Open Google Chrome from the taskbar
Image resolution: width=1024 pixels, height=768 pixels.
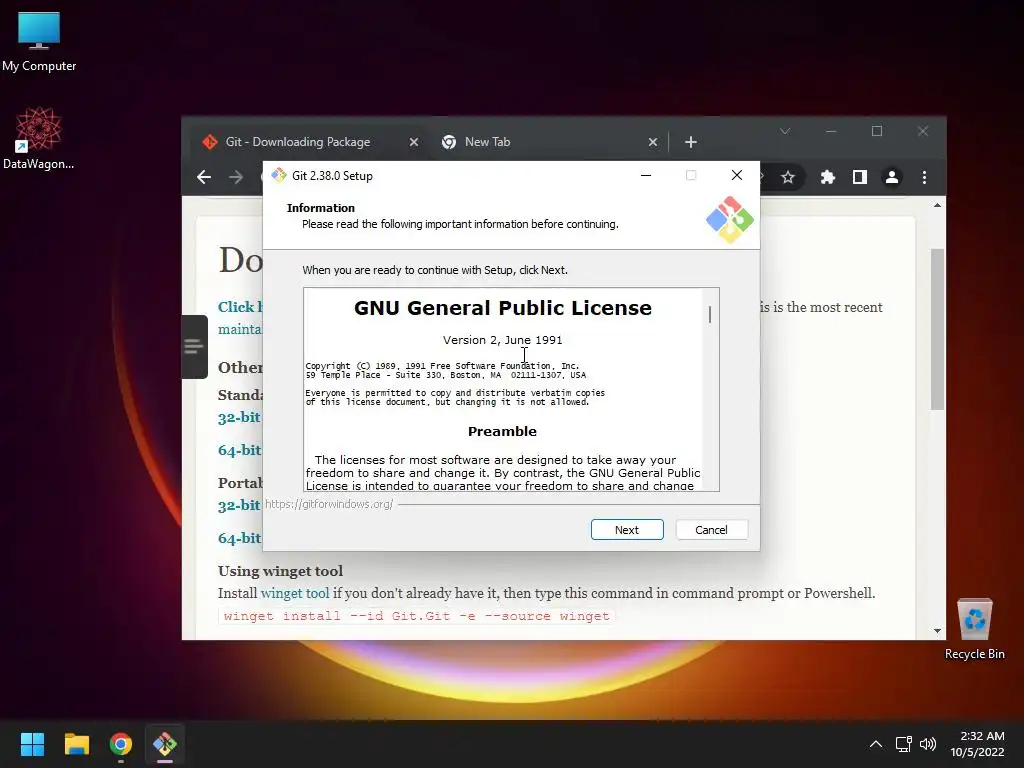(x=121, y=744)
